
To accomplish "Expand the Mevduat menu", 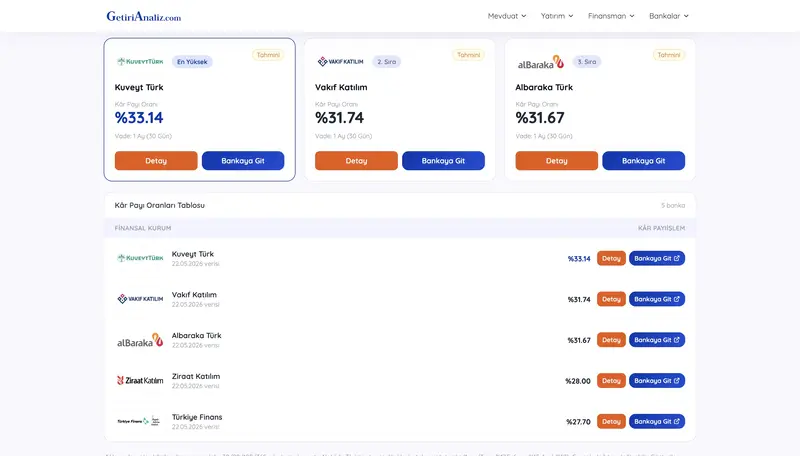I will click(x=507, y=16).
